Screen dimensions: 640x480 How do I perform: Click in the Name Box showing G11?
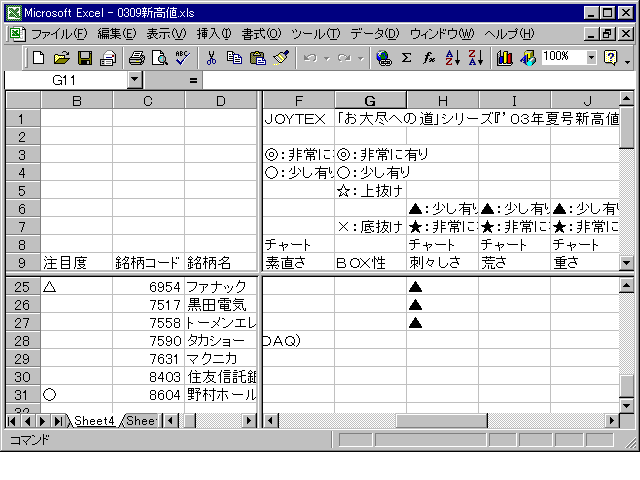65,80
